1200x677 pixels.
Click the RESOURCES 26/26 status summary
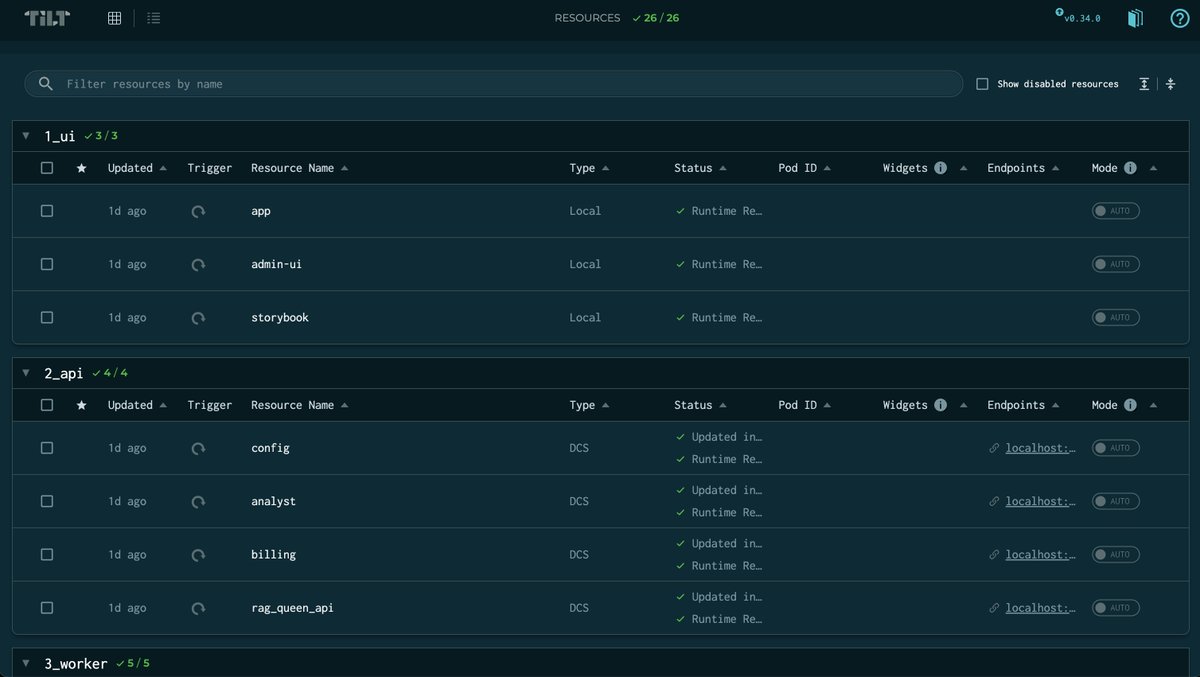[x=617, y=18]
